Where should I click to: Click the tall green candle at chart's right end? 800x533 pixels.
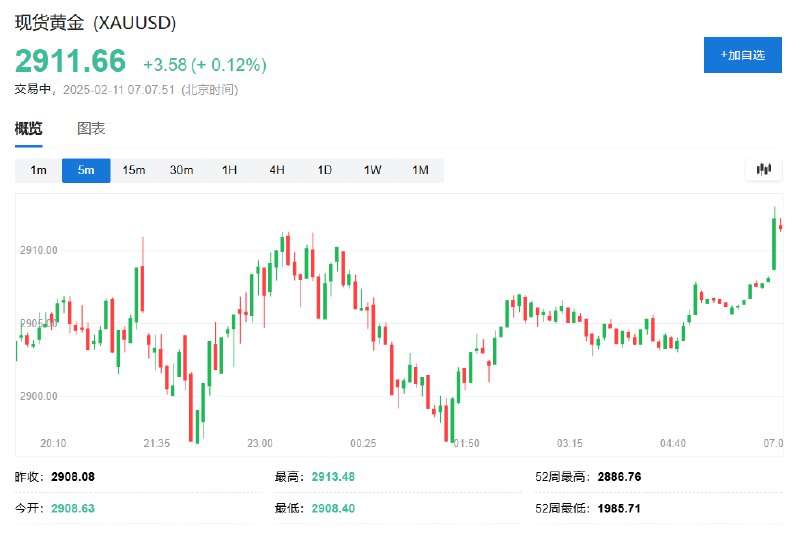point(774,244)
